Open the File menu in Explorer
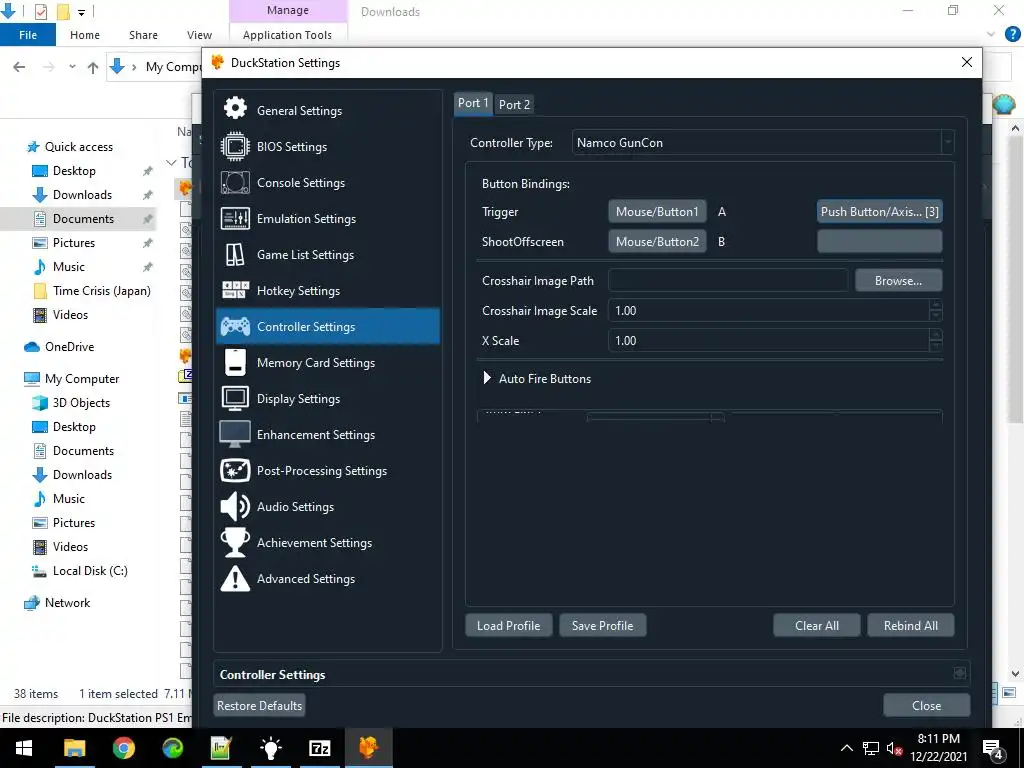 [x=28, y=35]
